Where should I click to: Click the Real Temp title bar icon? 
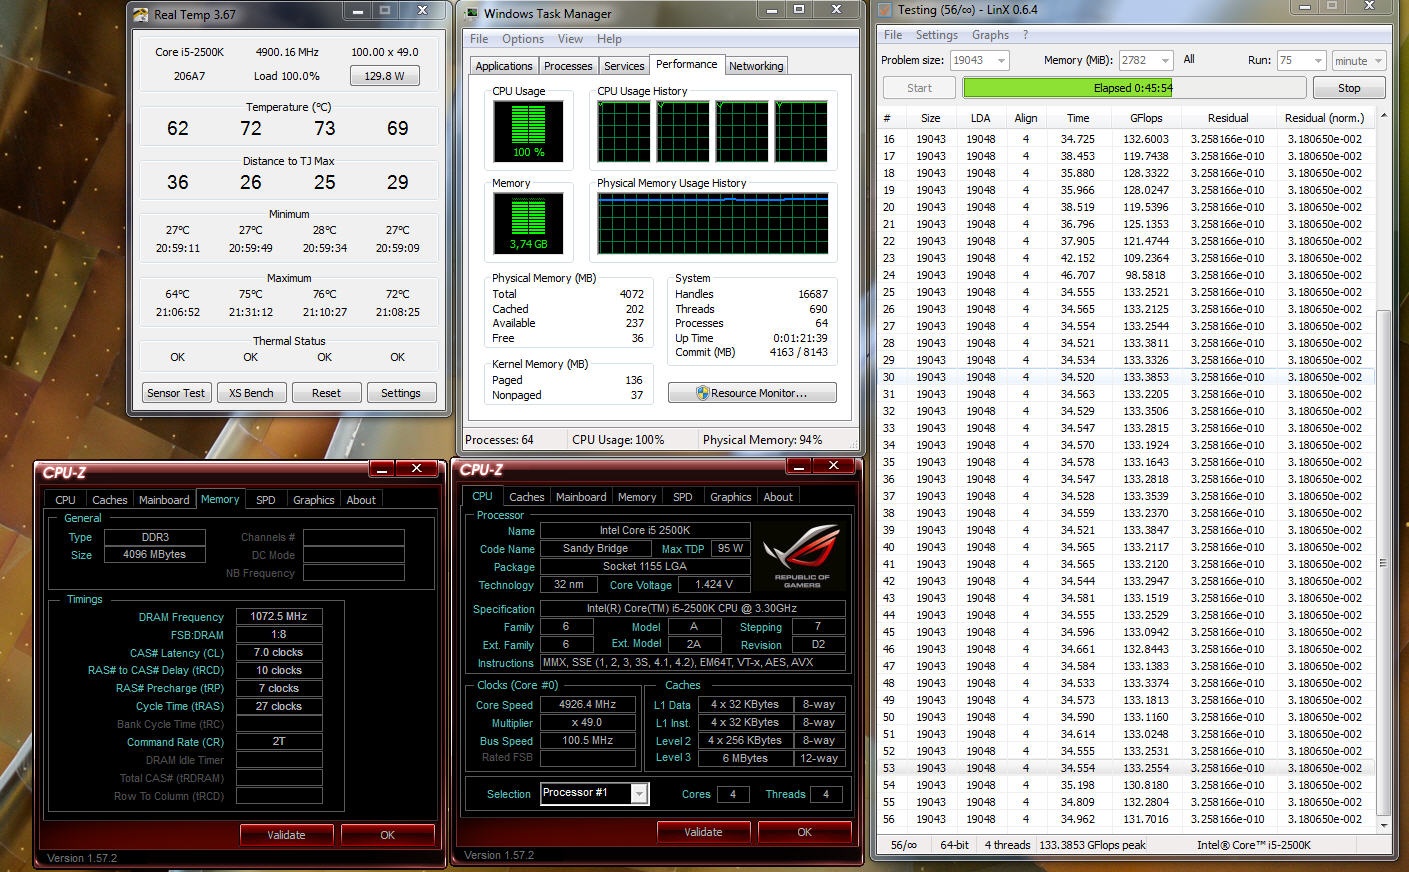click(141, 14)
